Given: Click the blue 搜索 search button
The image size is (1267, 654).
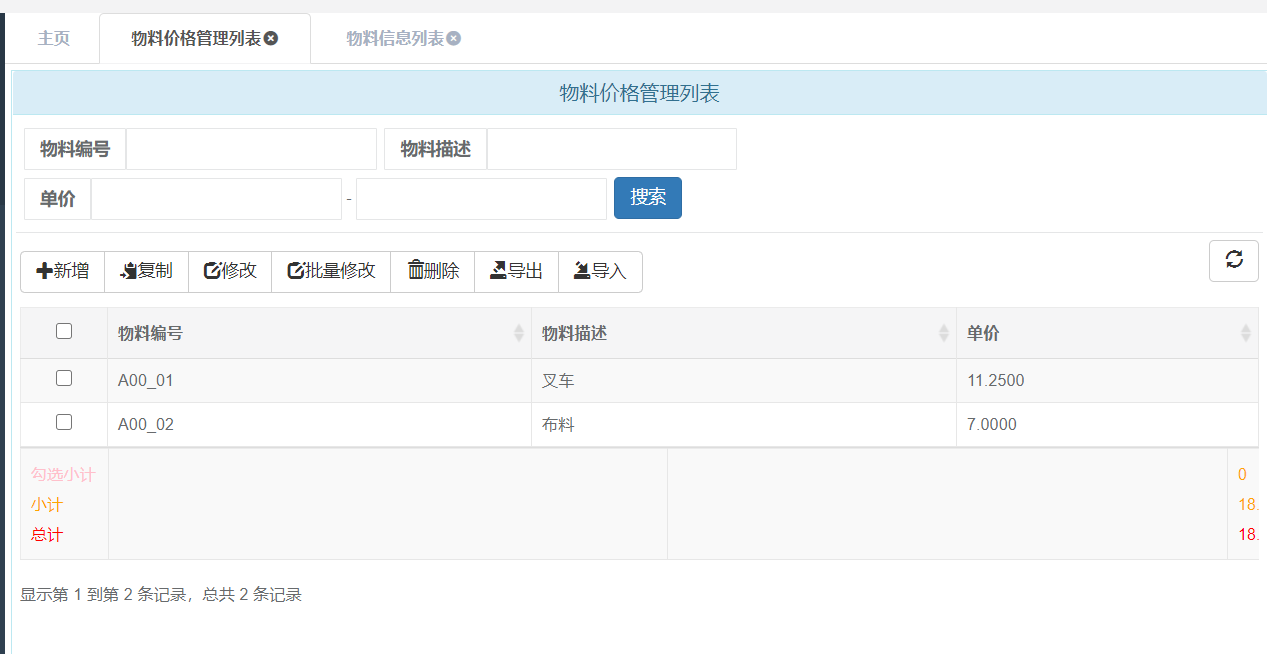Looking at the screenshot, I should 648,198.
